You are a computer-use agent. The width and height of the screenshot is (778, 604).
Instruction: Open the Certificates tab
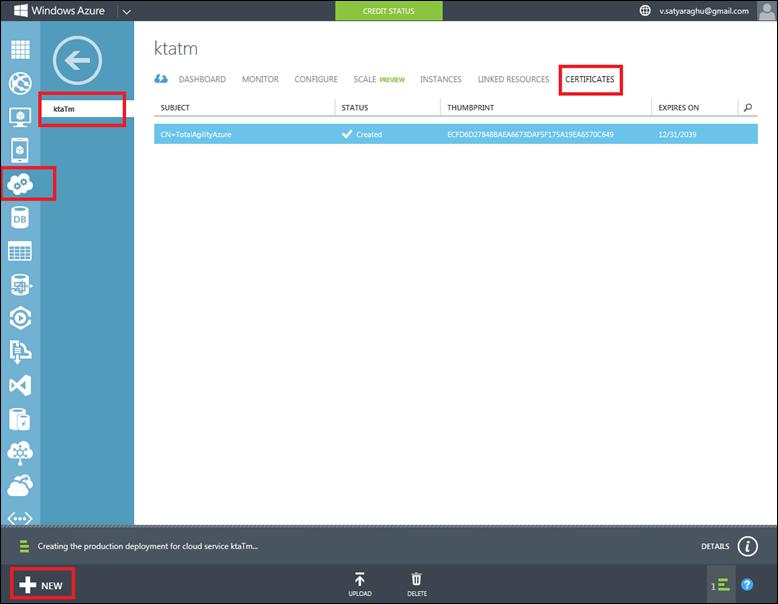point(589,79)
